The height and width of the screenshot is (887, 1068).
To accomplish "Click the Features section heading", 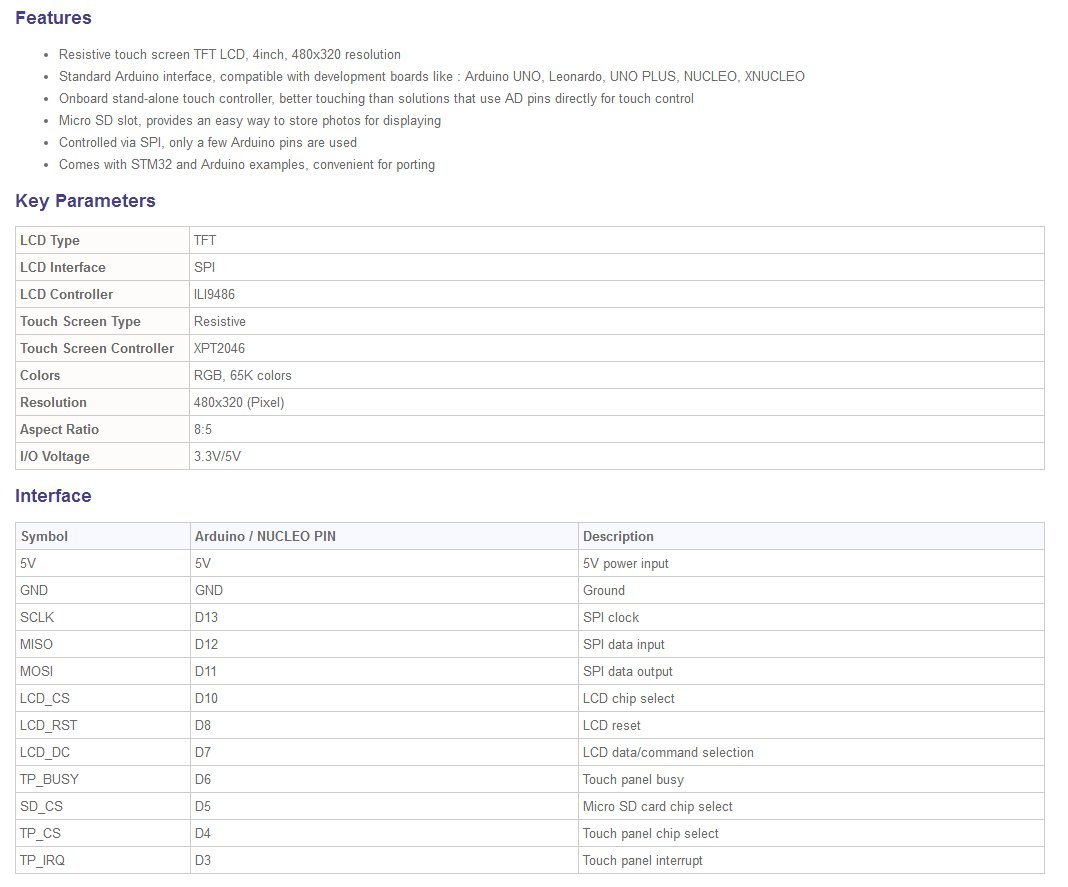I will (53, 18).
